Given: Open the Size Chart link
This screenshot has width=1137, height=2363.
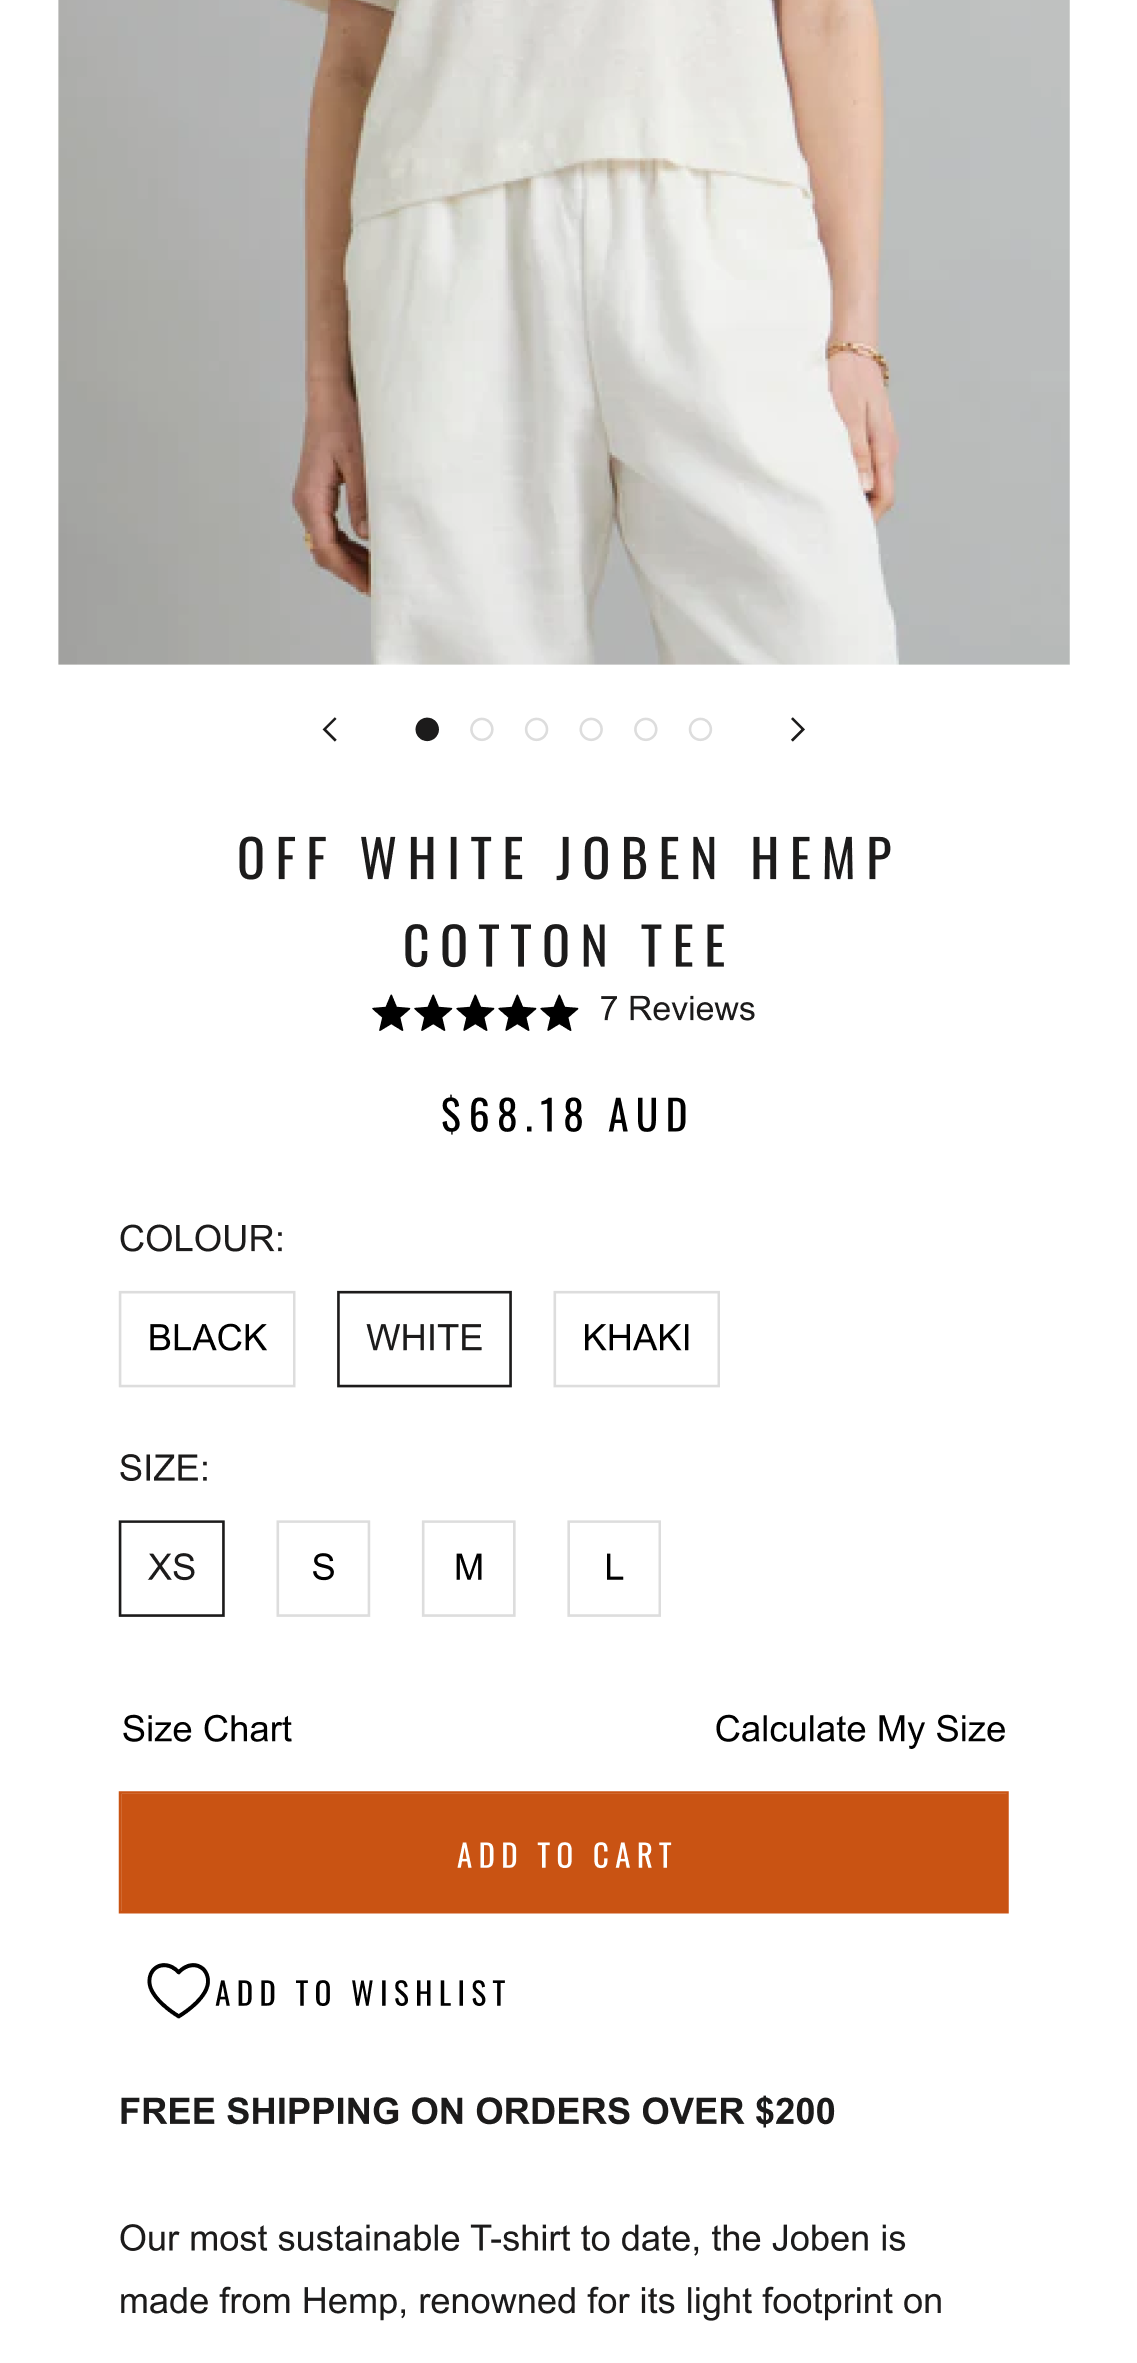Looking at the screenshot, I should point(207,1729).
